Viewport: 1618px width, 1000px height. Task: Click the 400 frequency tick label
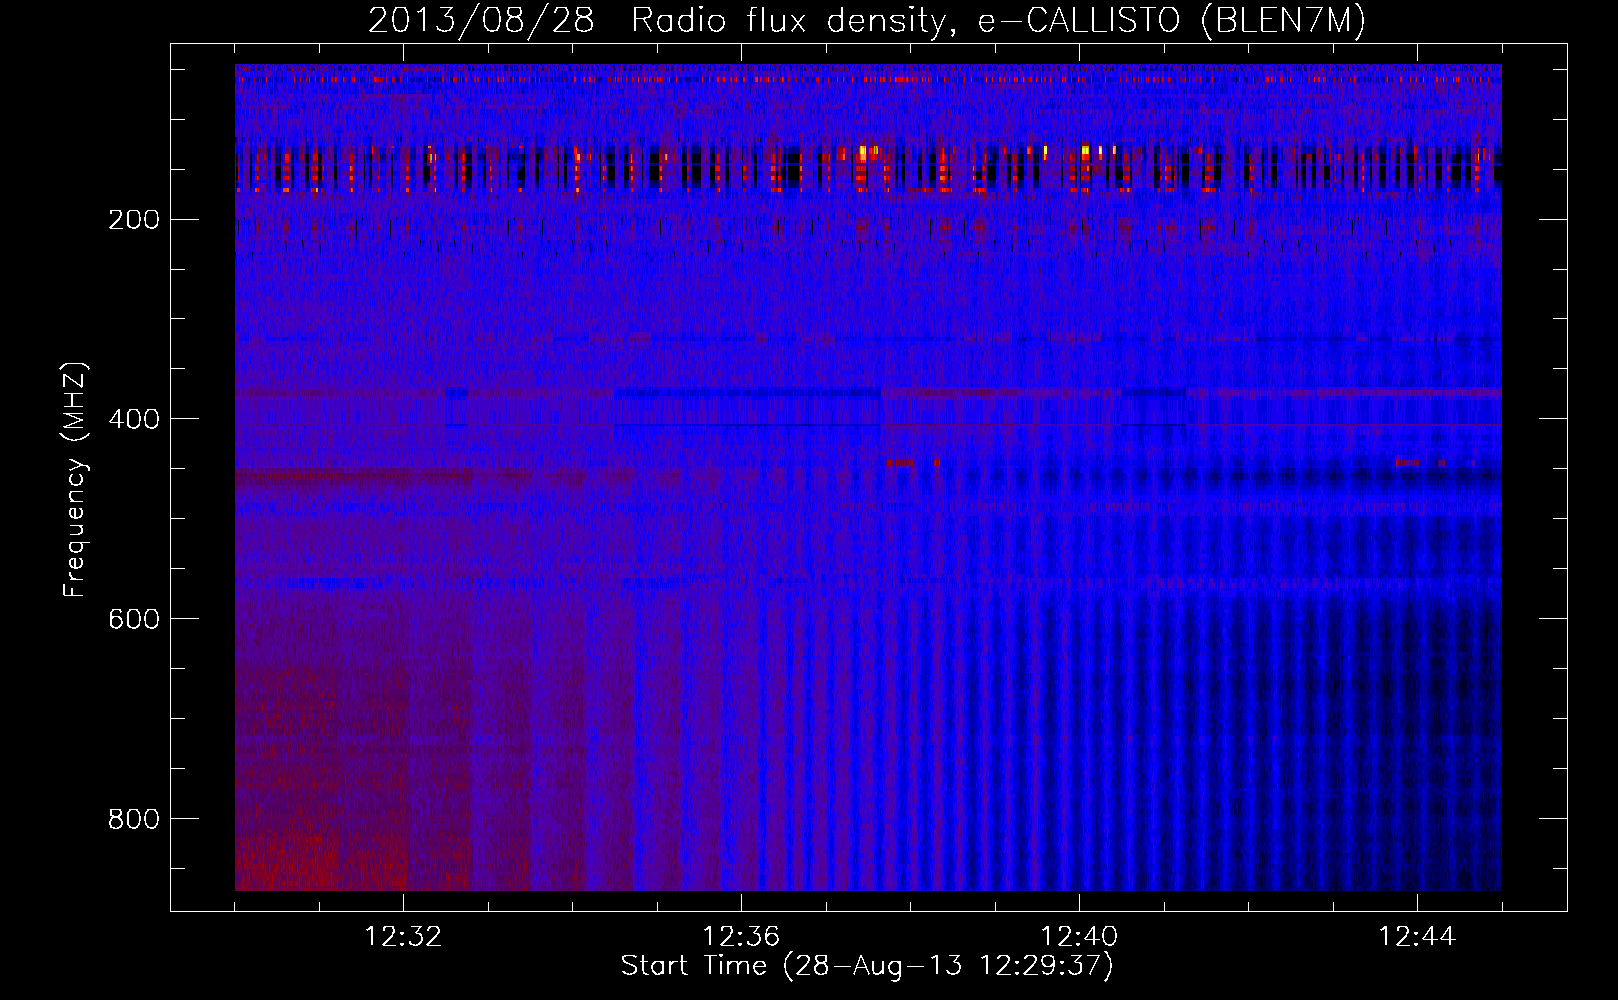click(x=133, y=420)
